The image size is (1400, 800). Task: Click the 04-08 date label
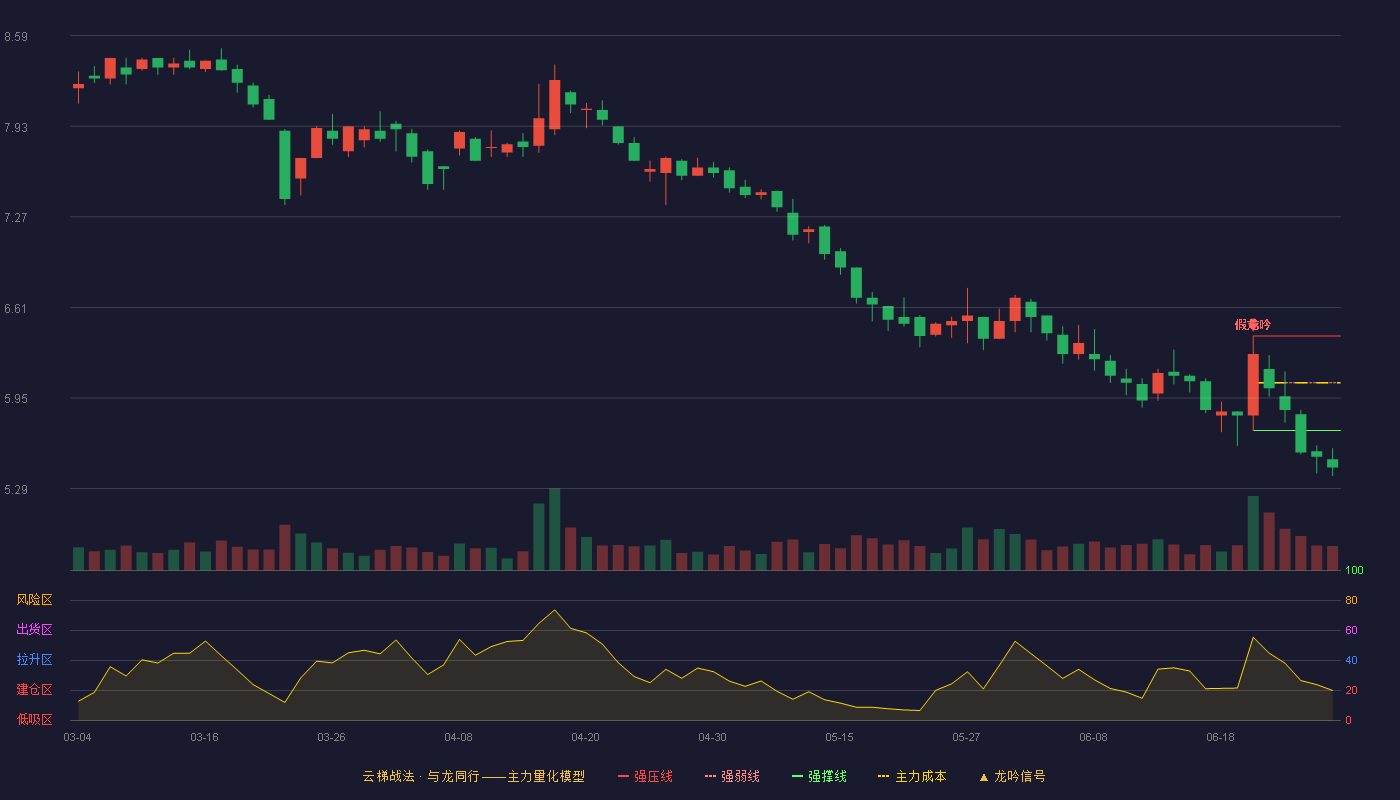pos(458,737)
